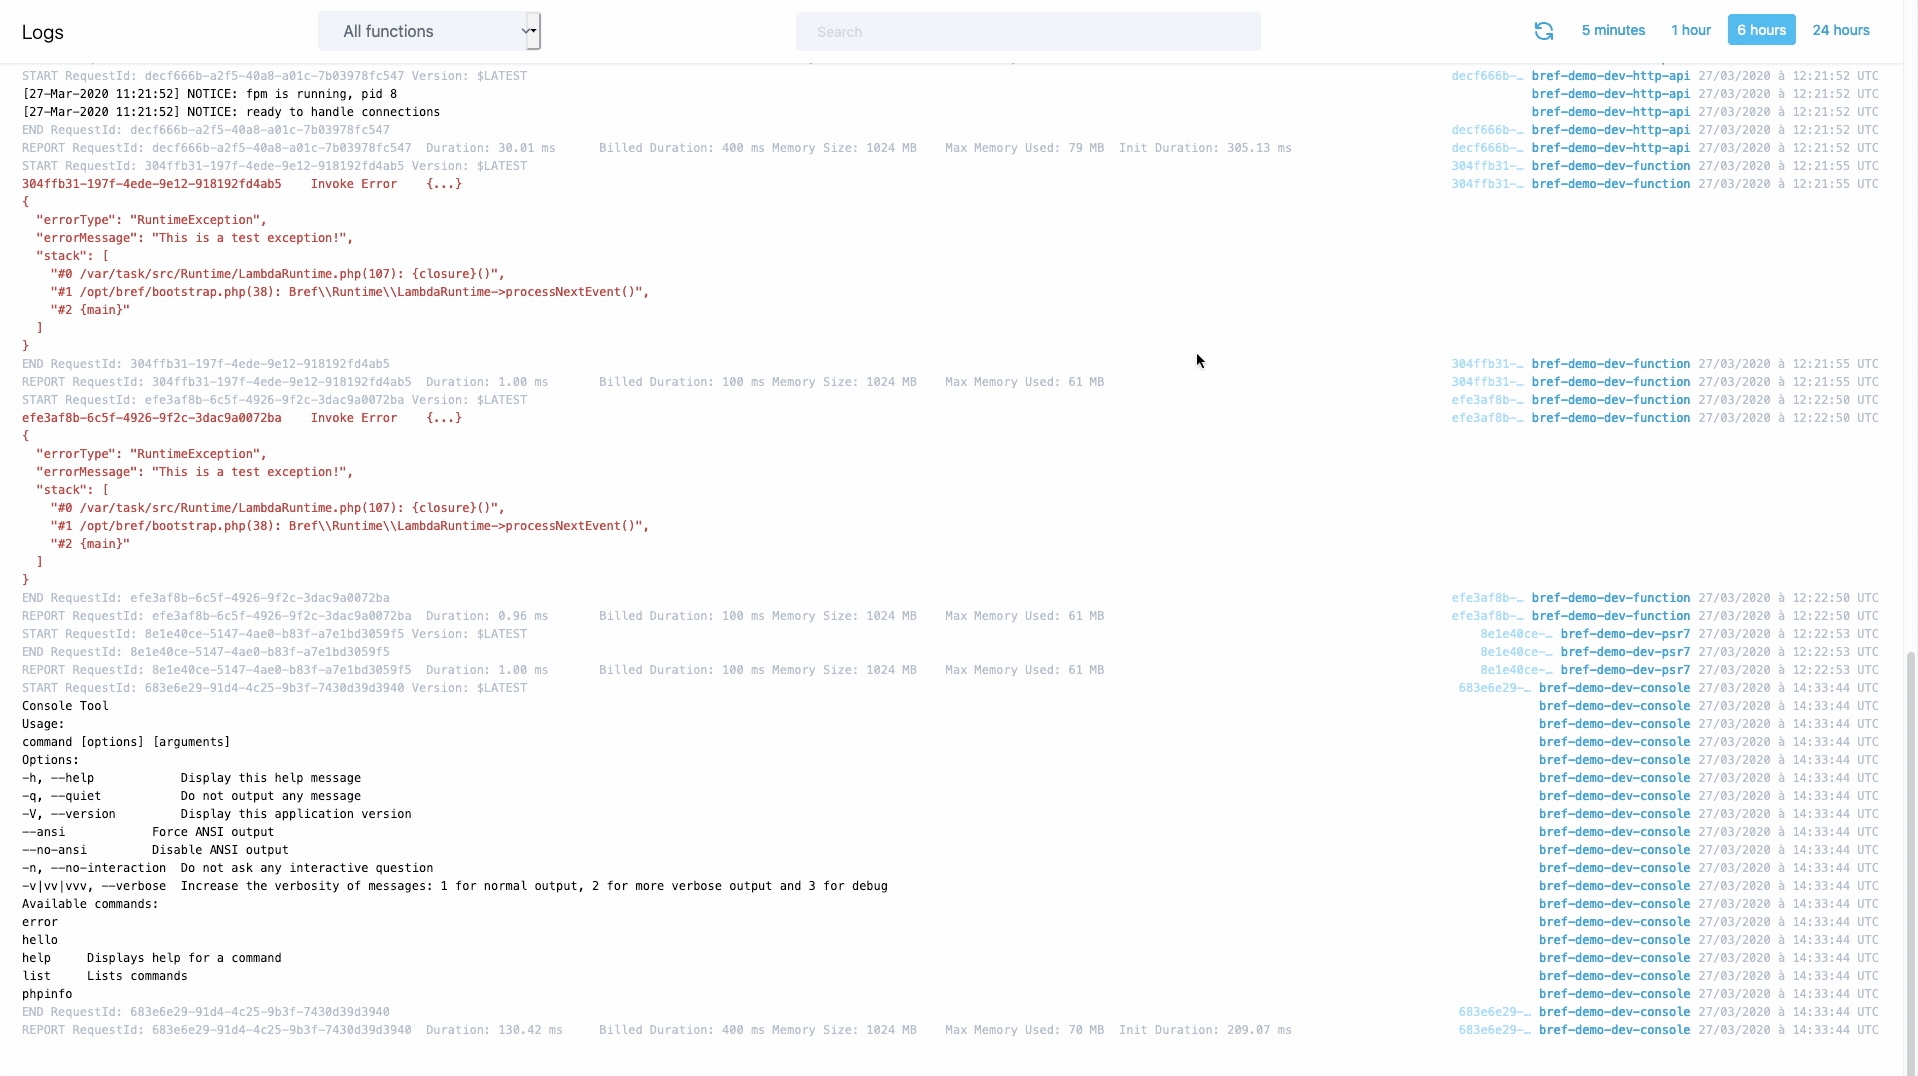Click the '-v|vv|vvv, --verbose' option line
Image resolution: width=1918 pixels, height=1076 pixels.
pos(455,886)
